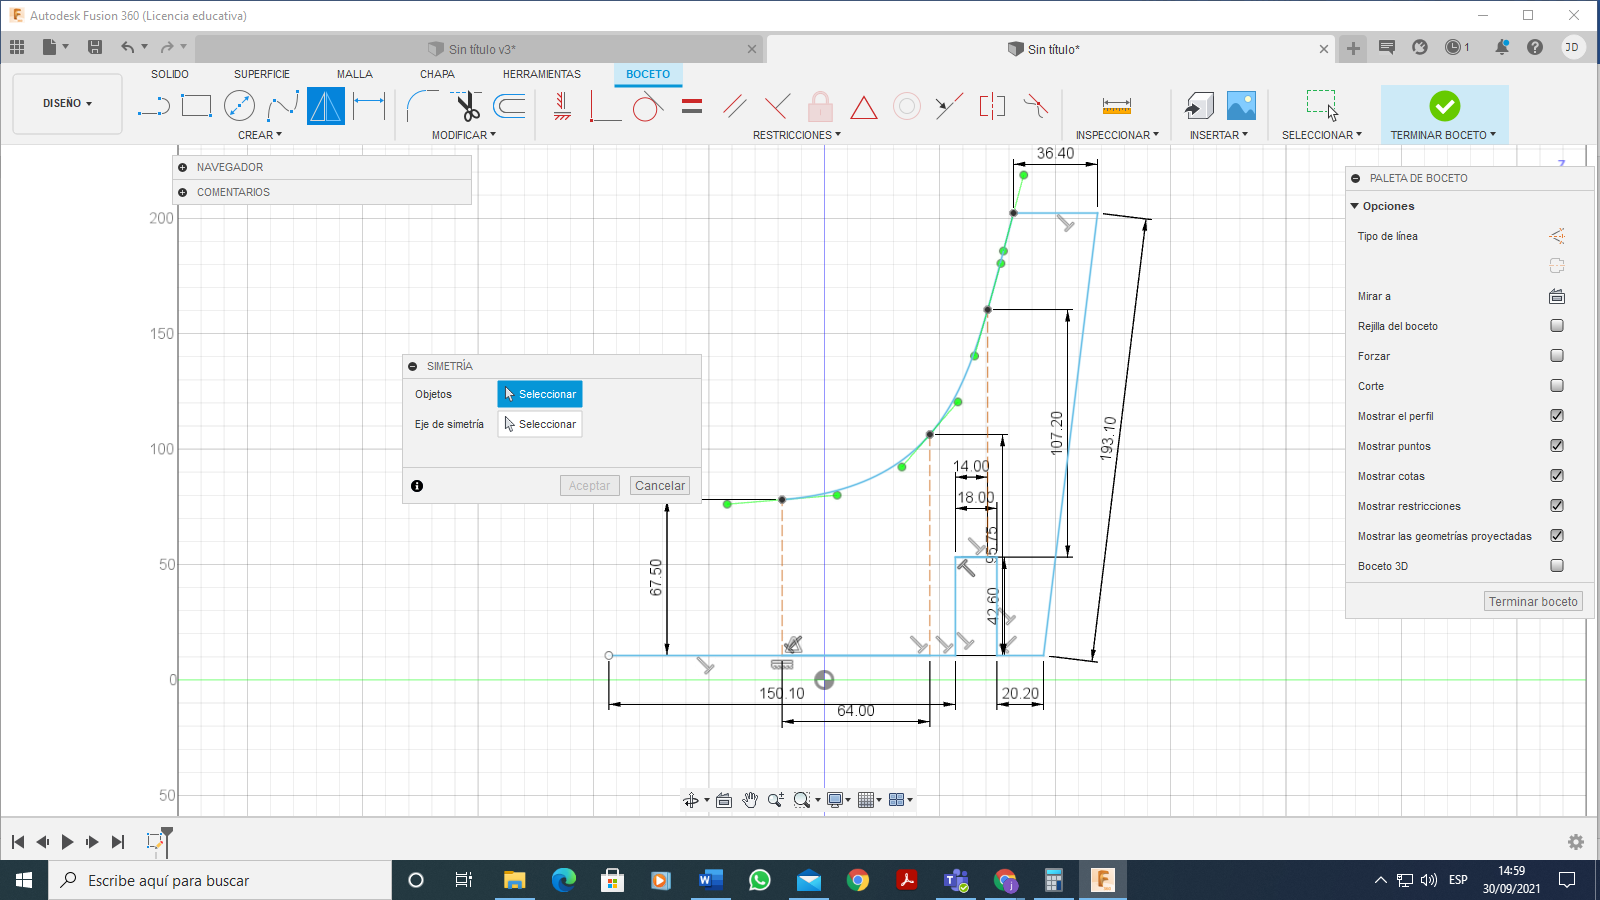Click the sketch feature in timeline

[x=155, y=842]
